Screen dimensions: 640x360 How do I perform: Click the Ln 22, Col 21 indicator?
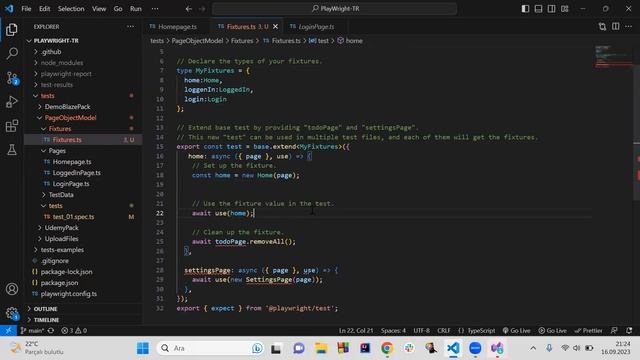(356, 331)
